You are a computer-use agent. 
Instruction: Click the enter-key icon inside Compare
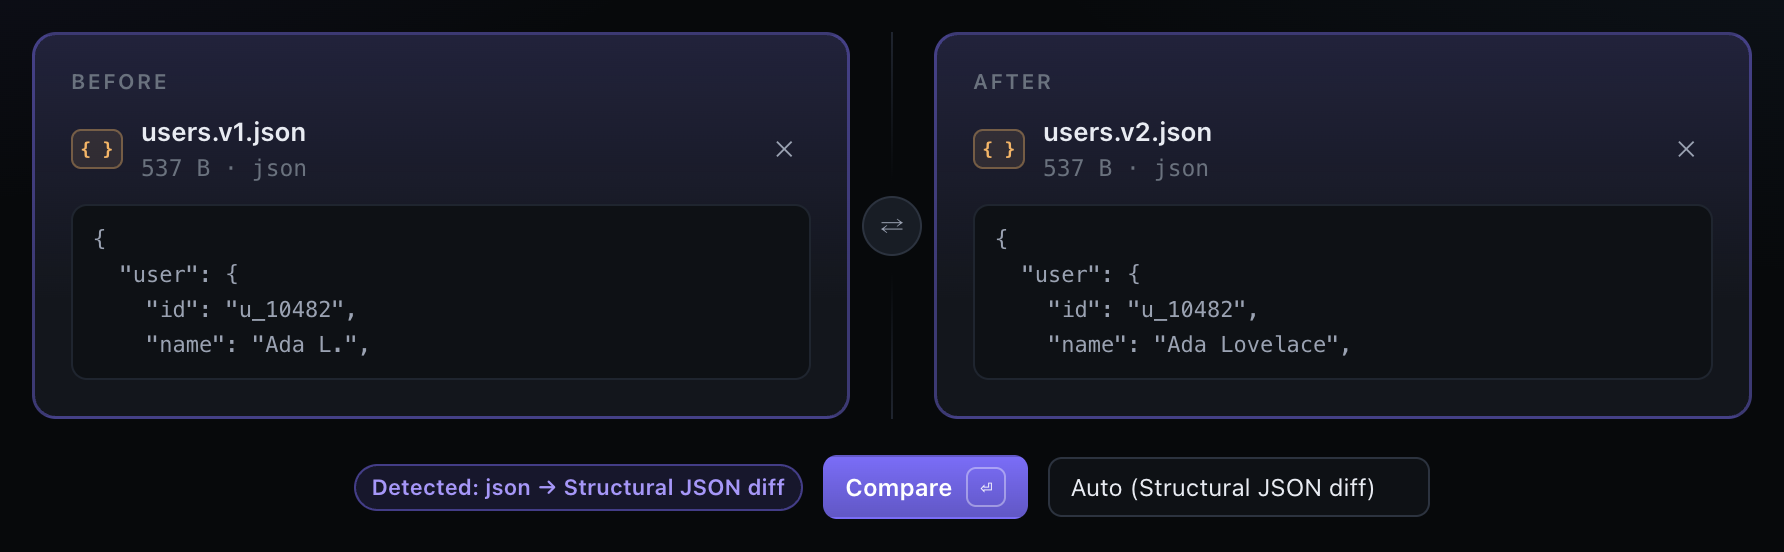[x=986, y=488]
